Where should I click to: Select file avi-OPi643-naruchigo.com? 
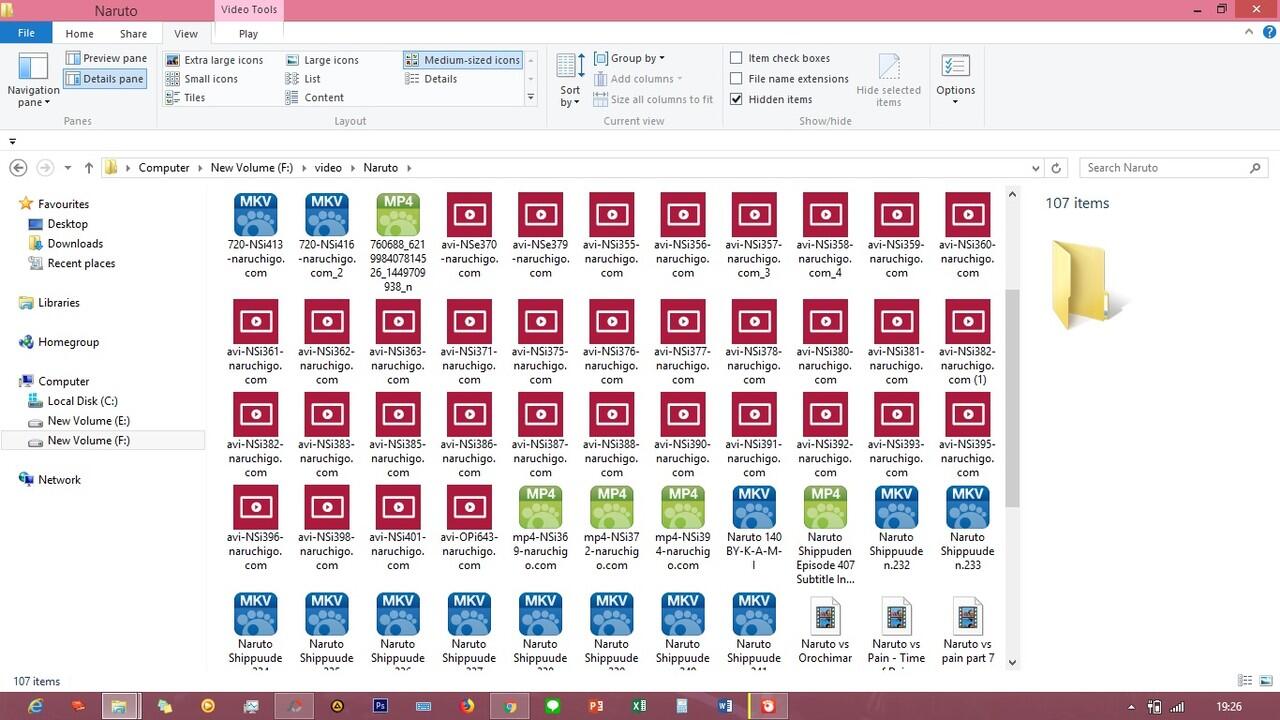point(469,528)
